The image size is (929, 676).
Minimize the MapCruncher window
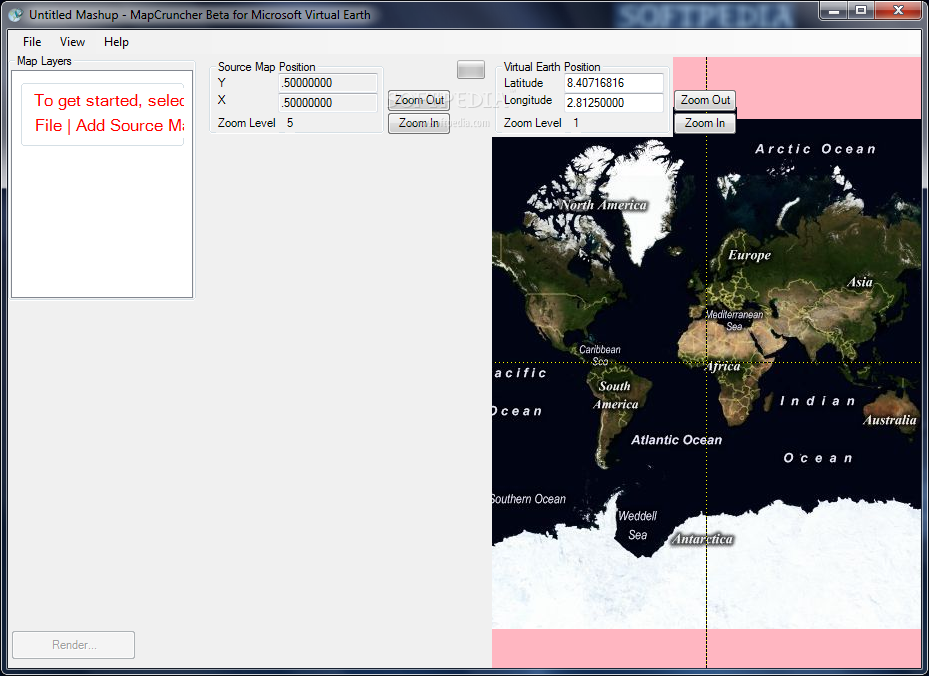pos(834,10)
